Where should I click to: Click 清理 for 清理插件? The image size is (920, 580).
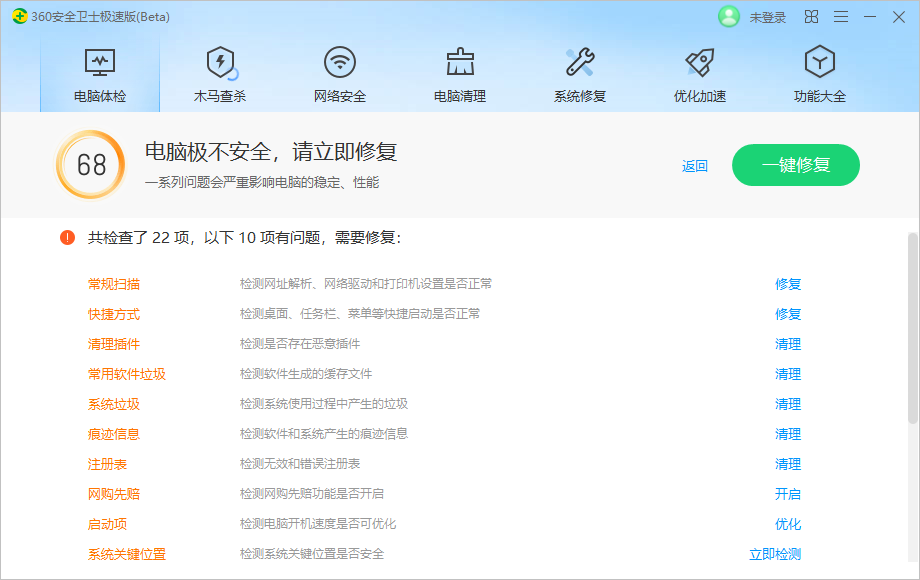[x=788, y=344]
